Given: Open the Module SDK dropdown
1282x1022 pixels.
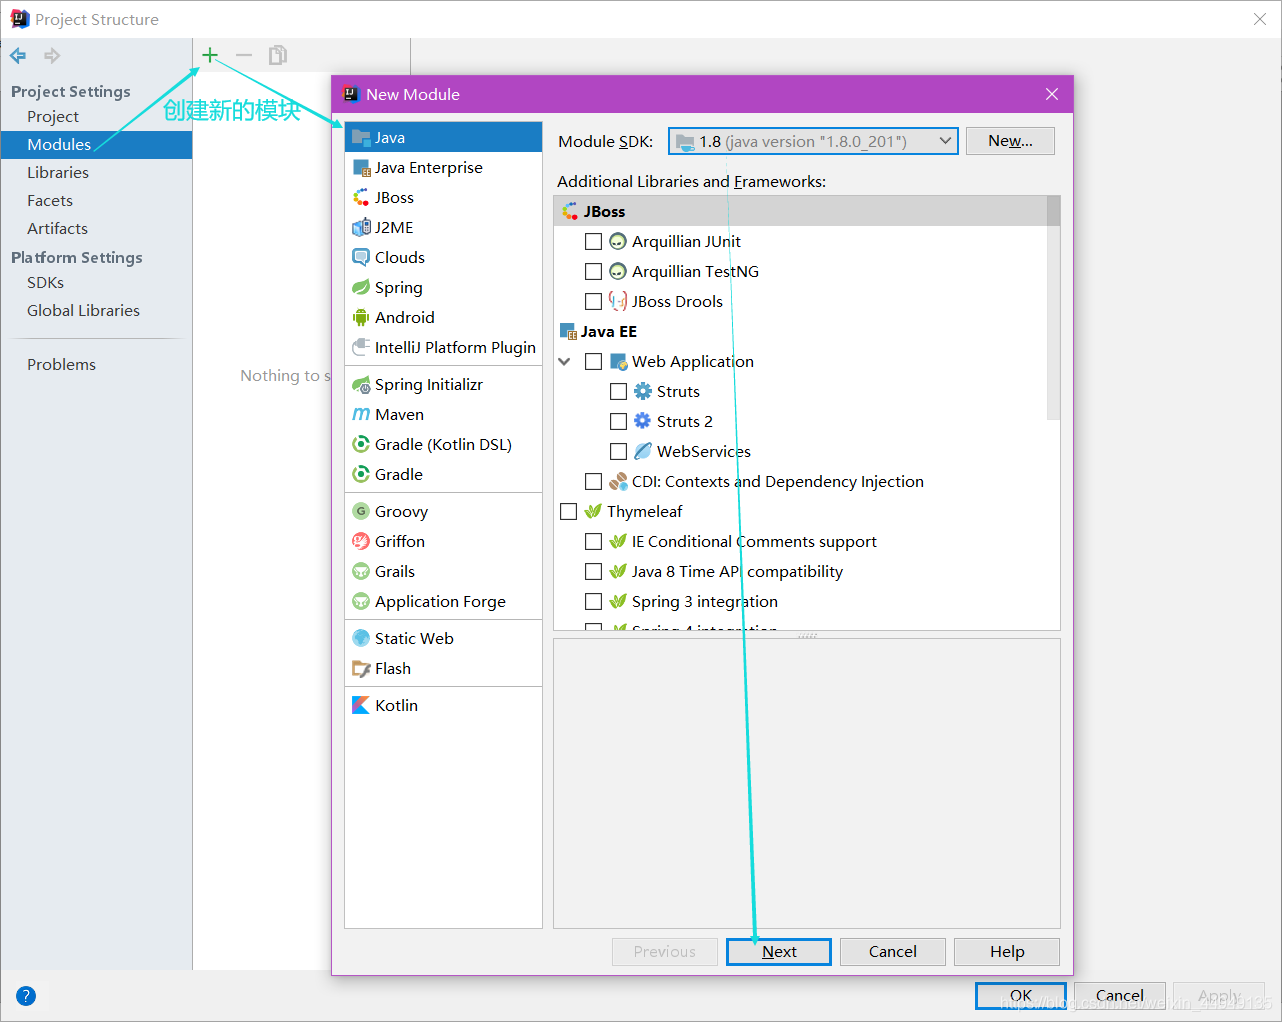Looking at the screenshot, I should [813, 141].
